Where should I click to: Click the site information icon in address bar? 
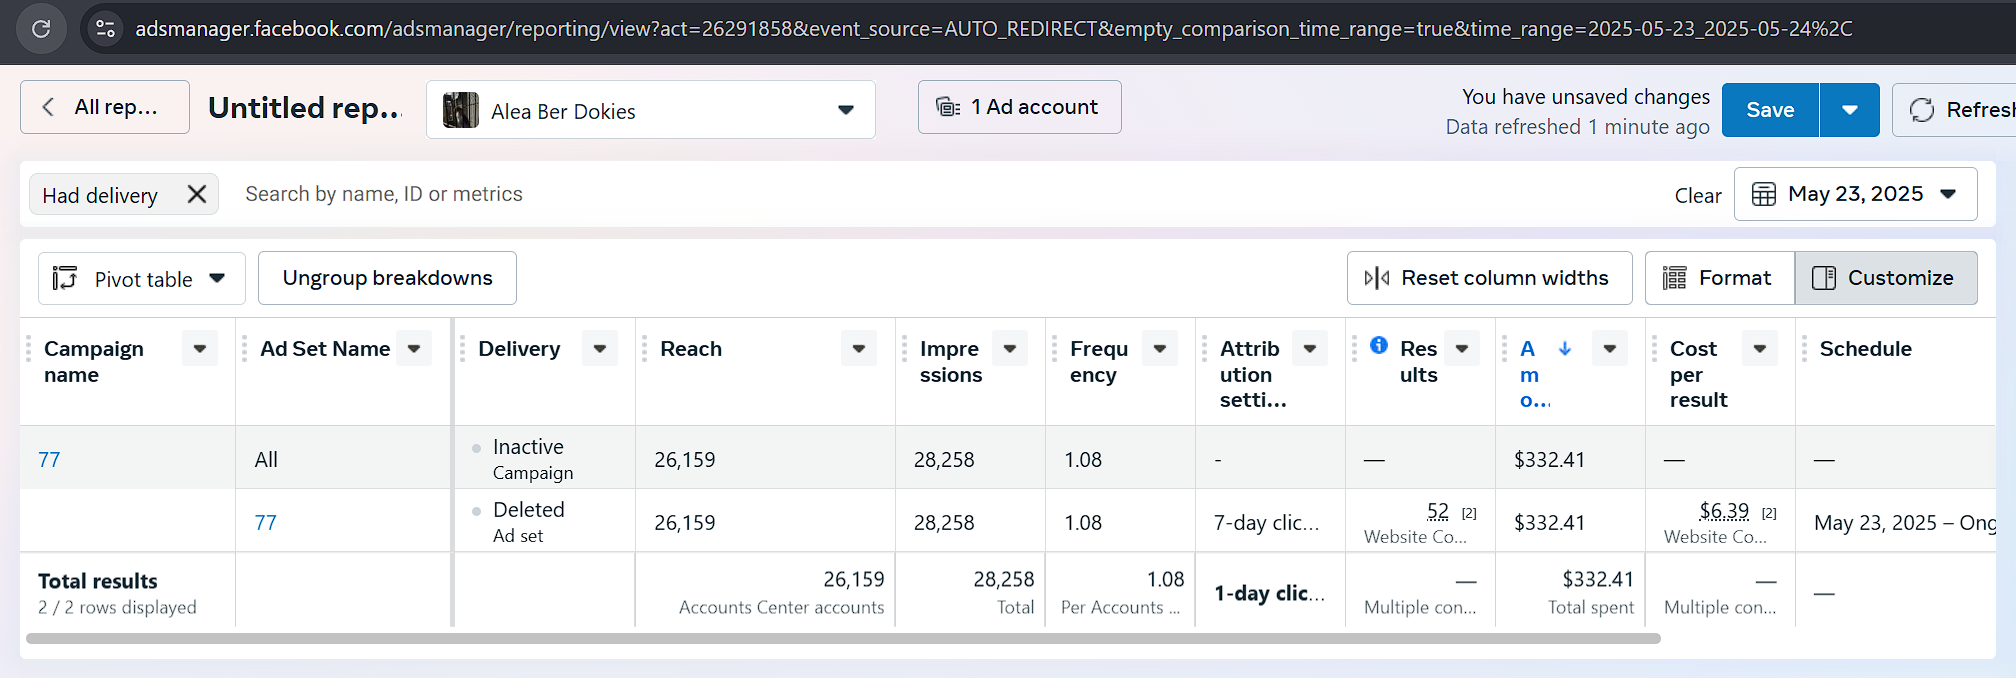pos(105,29)
